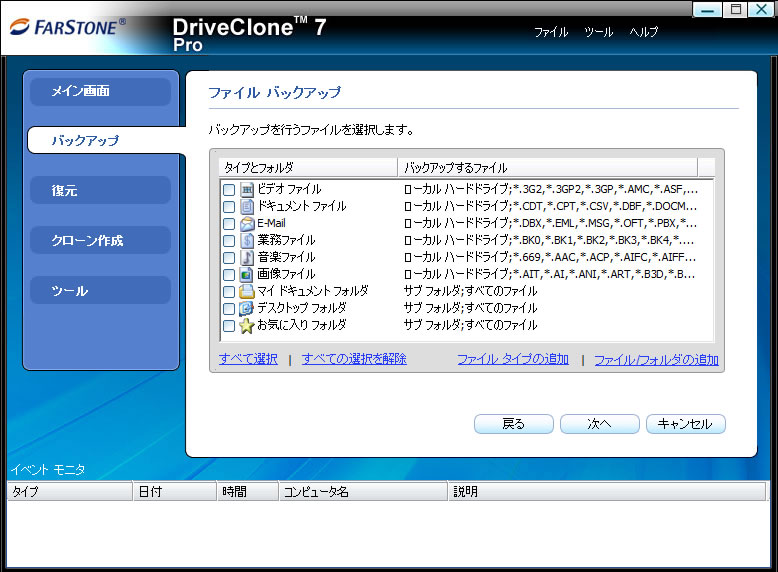Click the 戻る button
The height and width of the screenshot is (572, 778).
coord(514,424)
